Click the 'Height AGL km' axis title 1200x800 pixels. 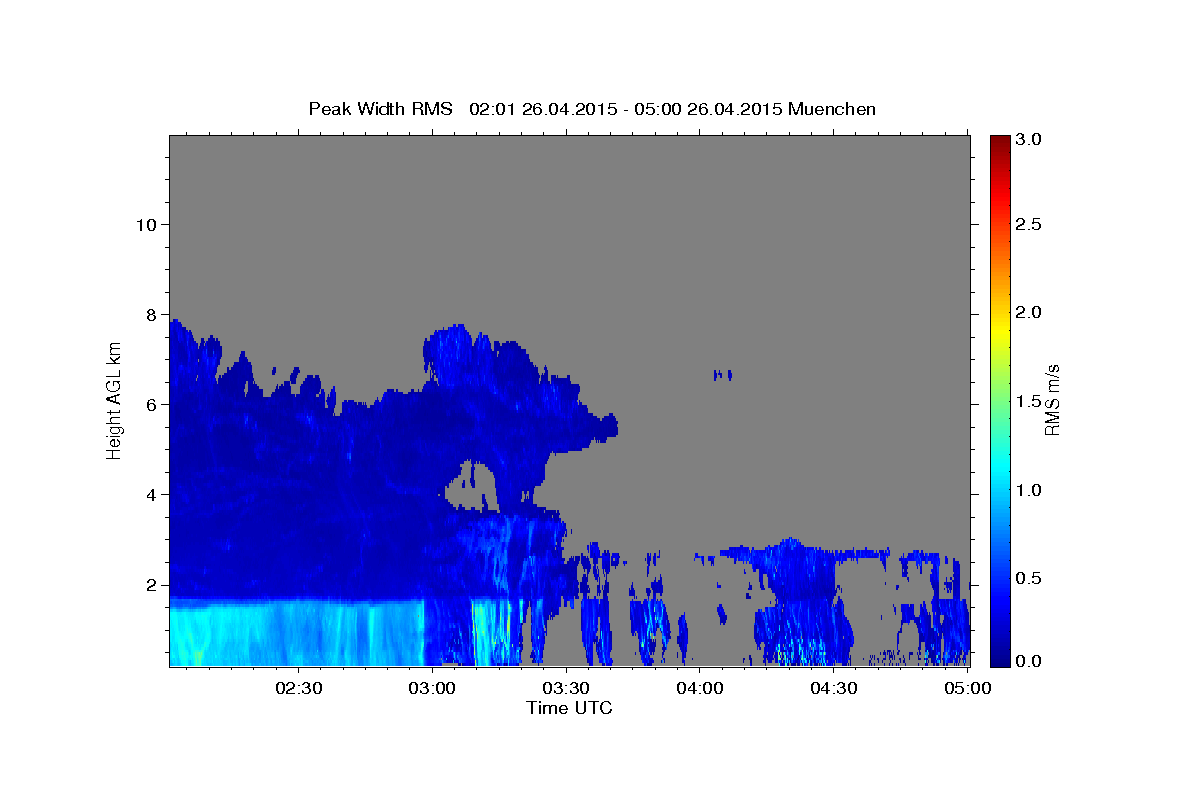tap(115, 400)
